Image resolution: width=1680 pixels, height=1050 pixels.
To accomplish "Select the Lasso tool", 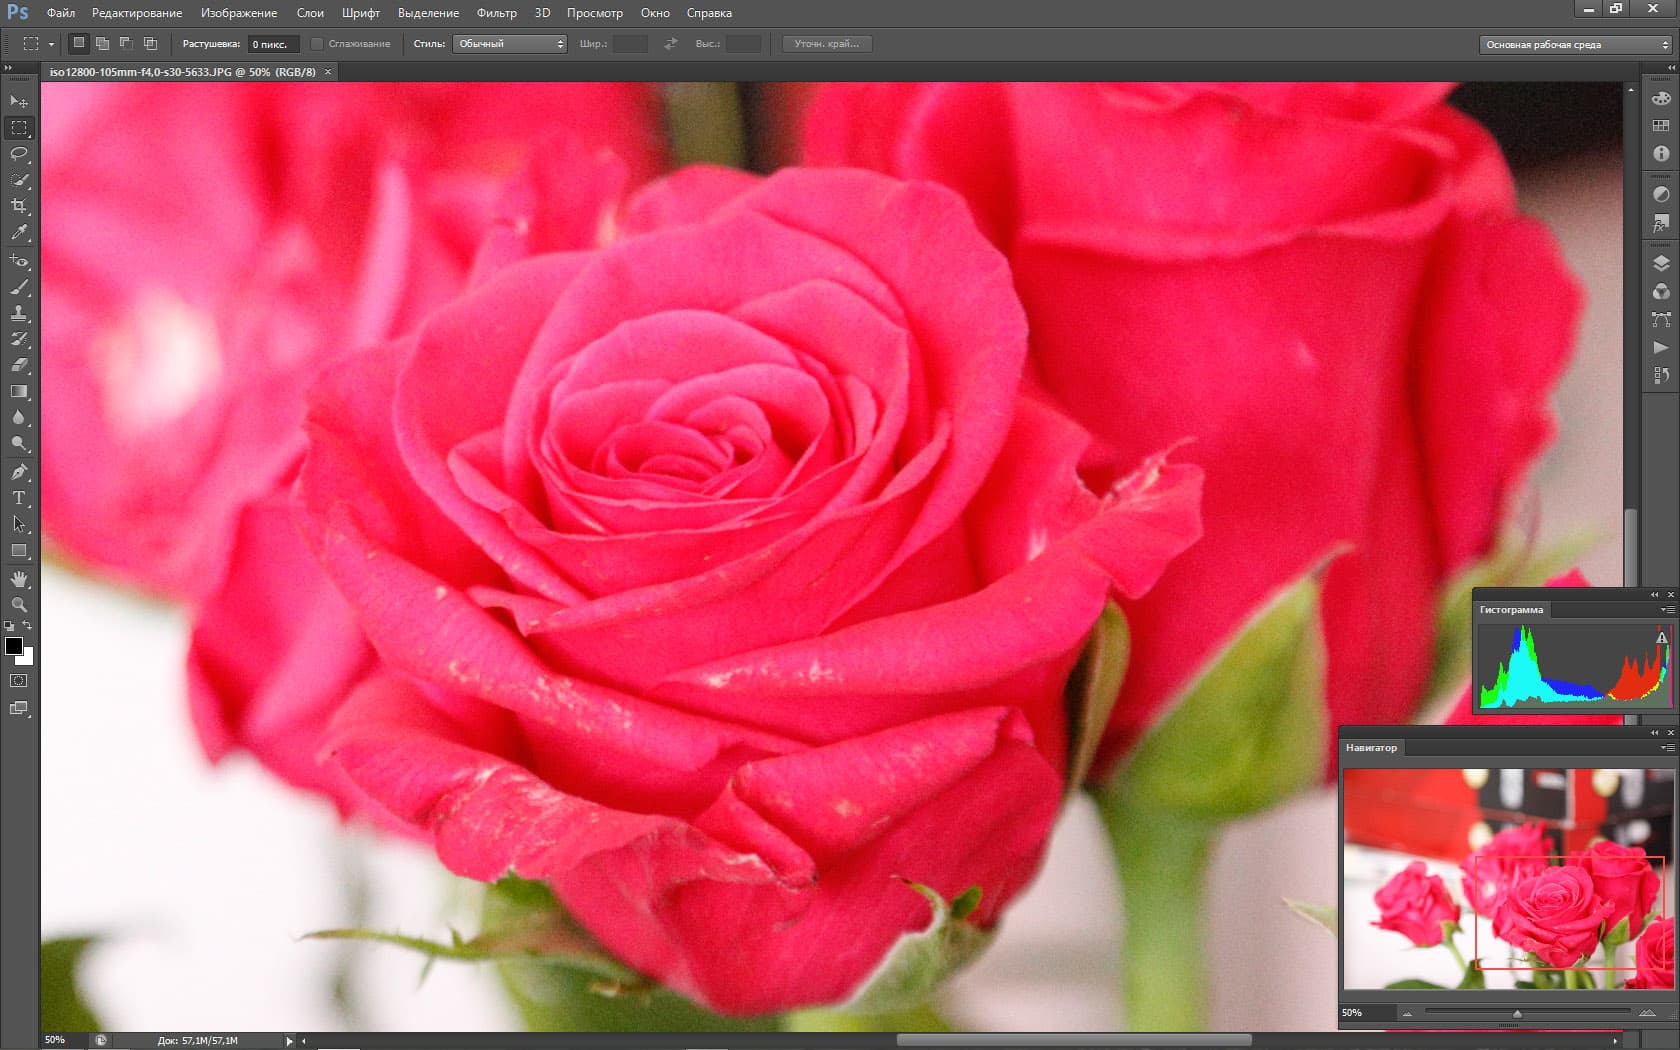I will (19, 154).
